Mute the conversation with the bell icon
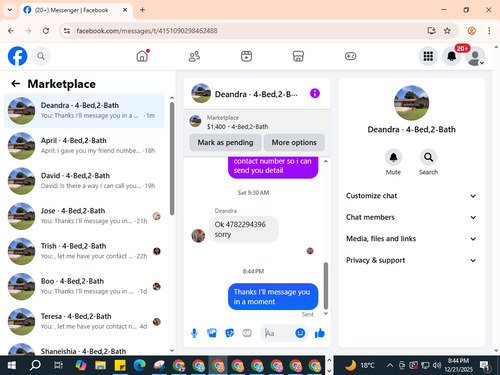Screen dimensions: 500x375 (393, 157)
